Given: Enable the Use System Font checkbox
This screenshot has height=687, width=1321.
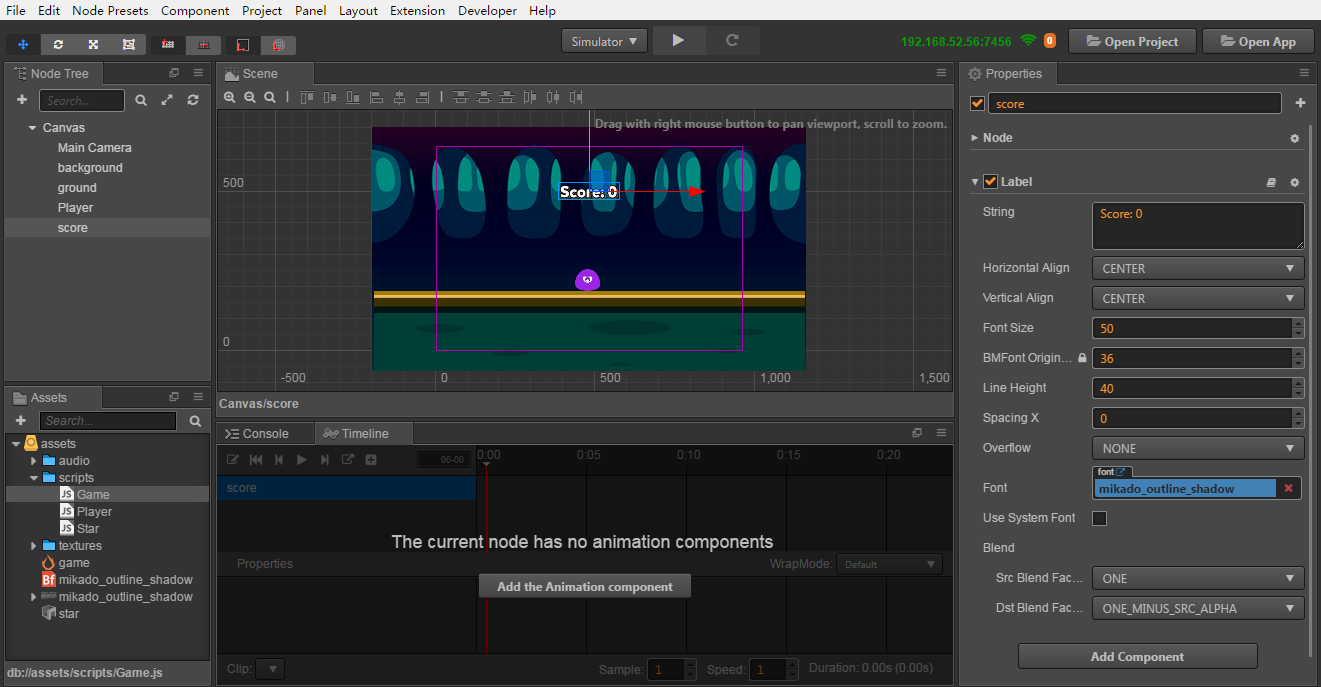Looking at the screenshot, I should click(x=1099, y=518).
